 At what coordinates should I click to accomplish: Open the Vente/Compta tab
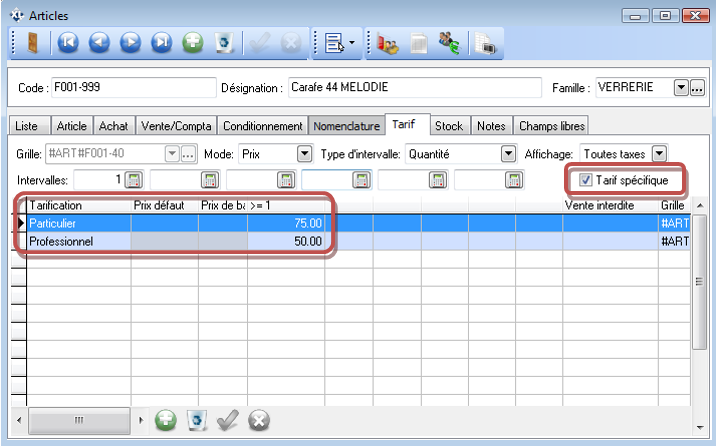[x=176, y=126]
